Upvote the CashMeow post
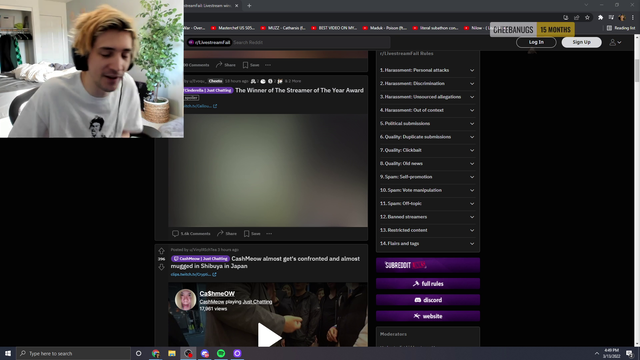This screenshot has height=360, width=640. tap(161, 251)
